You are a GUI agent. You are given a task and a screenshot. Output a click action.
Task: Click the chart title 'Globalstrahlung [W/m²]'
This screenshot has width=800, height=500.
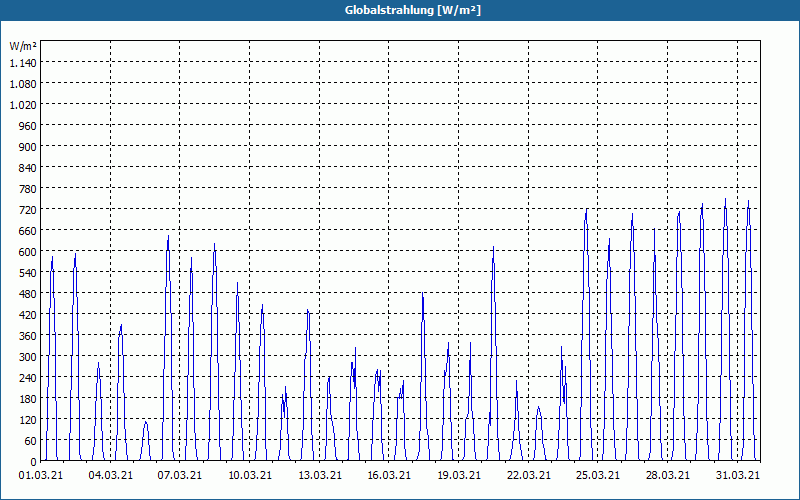click(413, 10)
